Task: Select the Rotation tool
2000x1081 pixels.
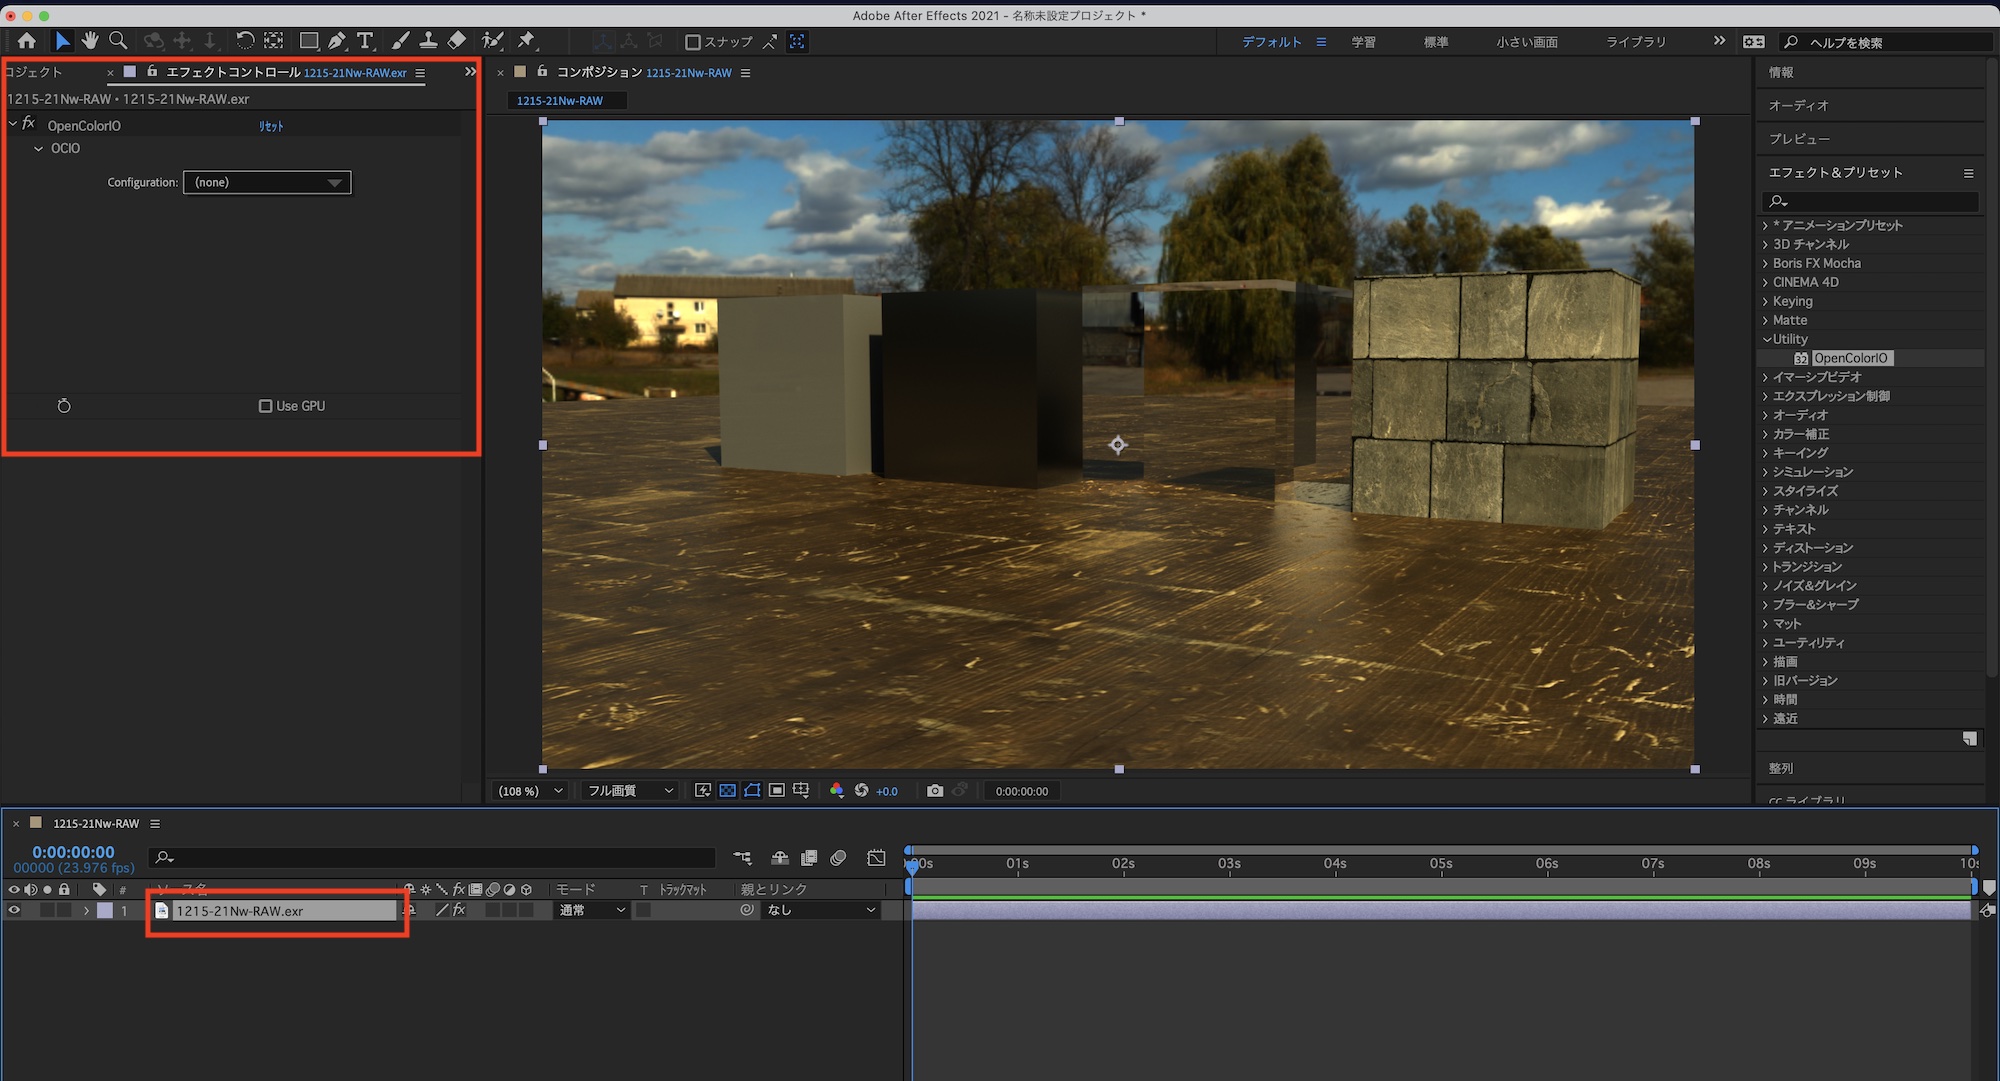Action: coord(244,41)
